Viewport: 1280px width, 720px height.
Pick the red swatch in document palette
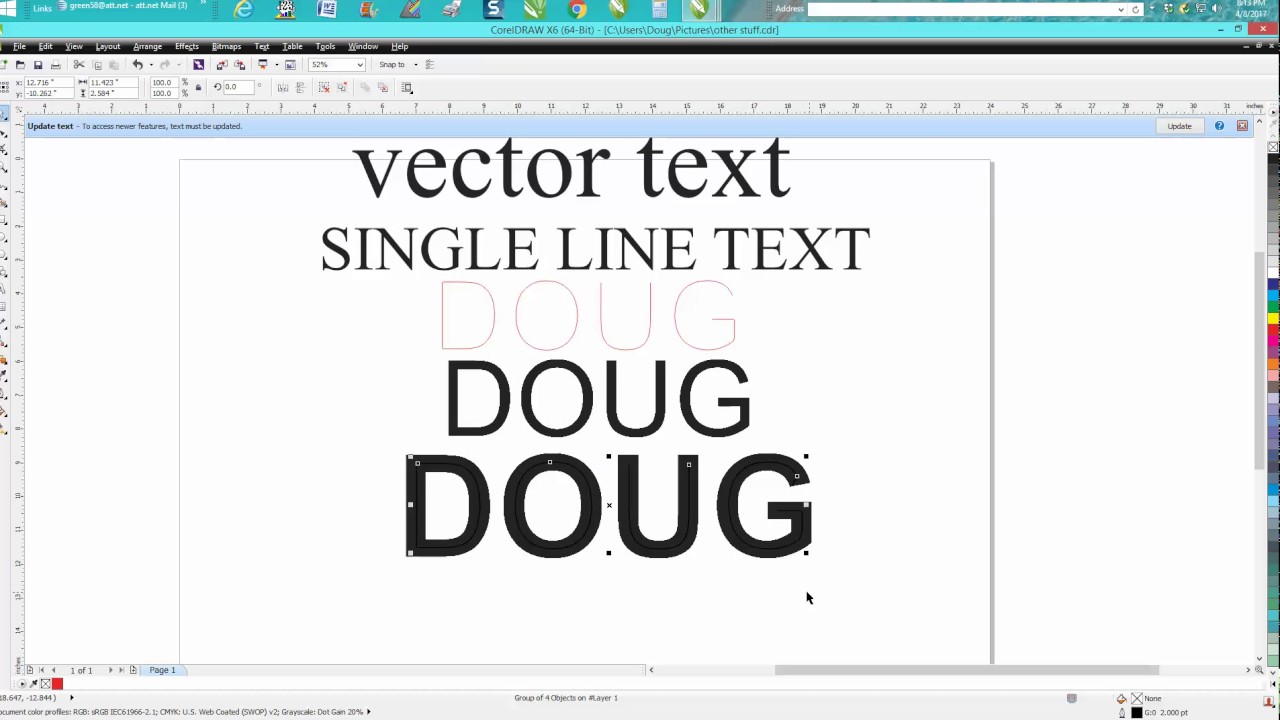(x=57, y=684)
